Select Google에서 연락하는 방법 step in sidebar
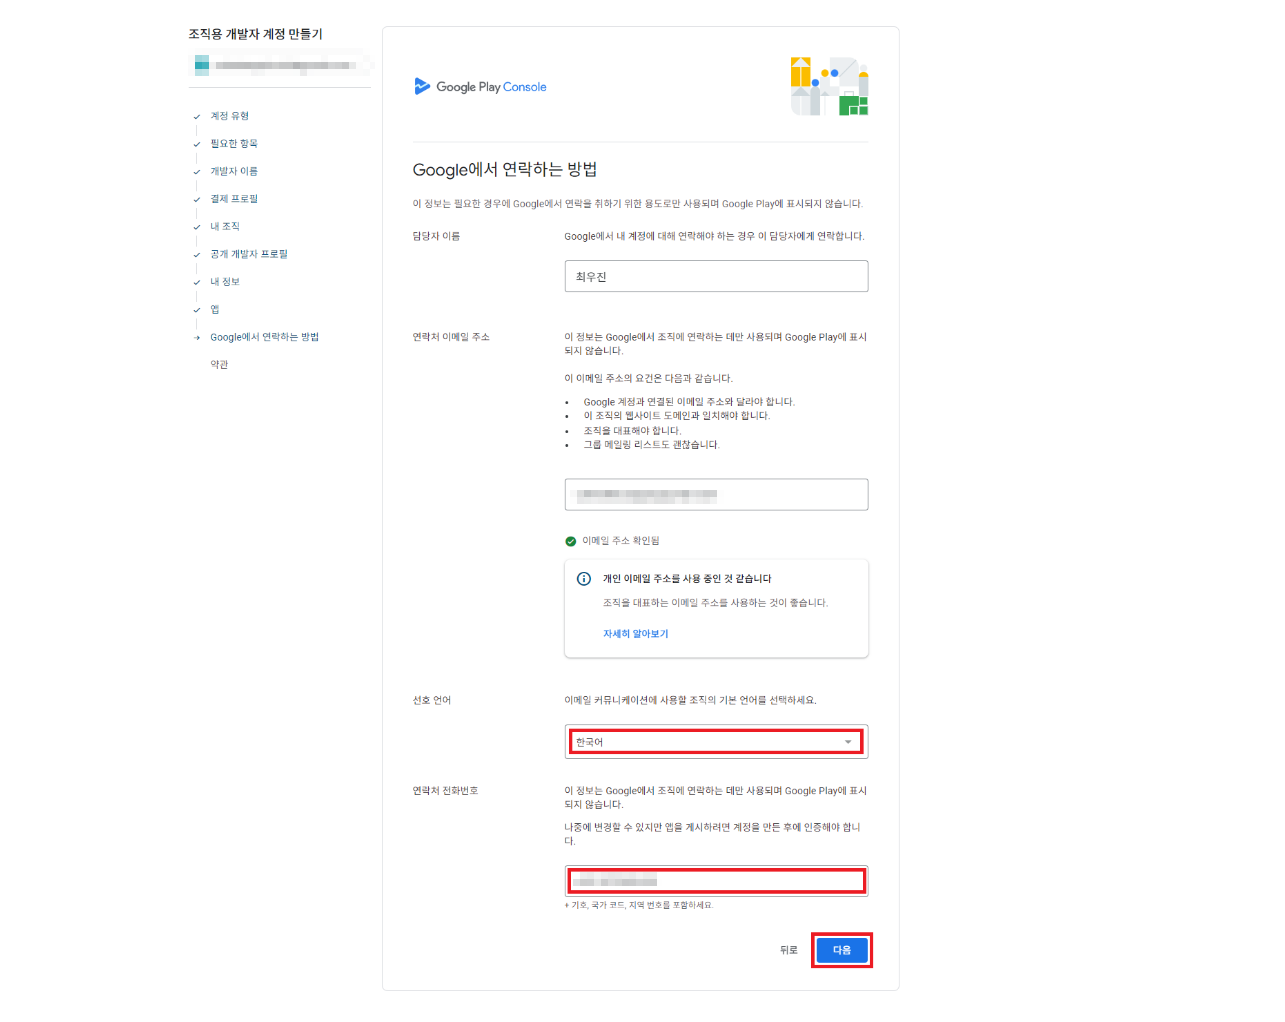The height and width of the screenshot is (1022, 1285). (x=264, y=337)
